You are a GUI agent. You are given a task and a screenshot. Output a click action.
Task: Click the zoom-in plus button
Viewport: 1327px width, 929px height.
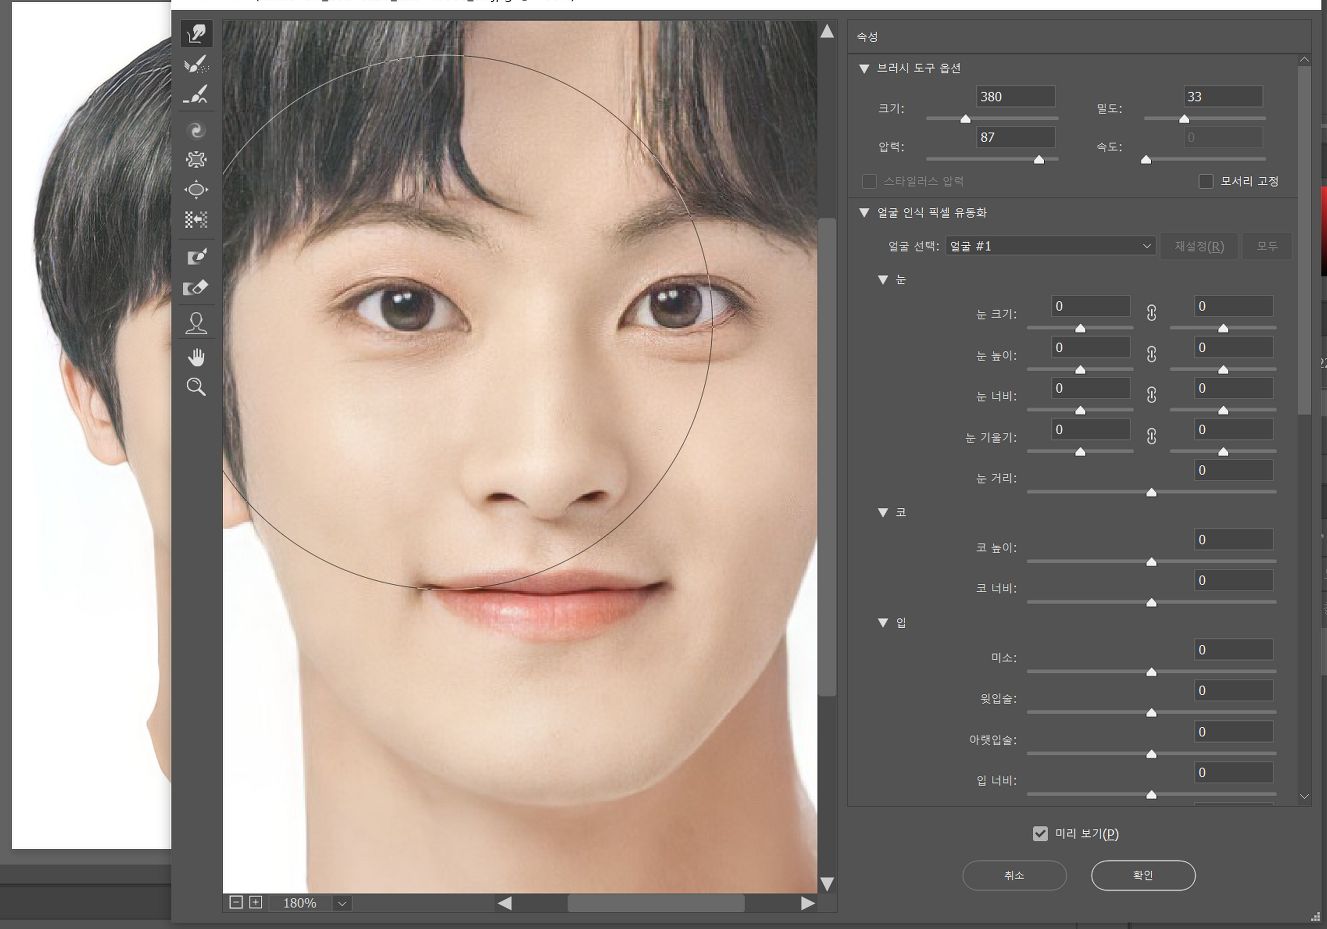click(256, 902)
